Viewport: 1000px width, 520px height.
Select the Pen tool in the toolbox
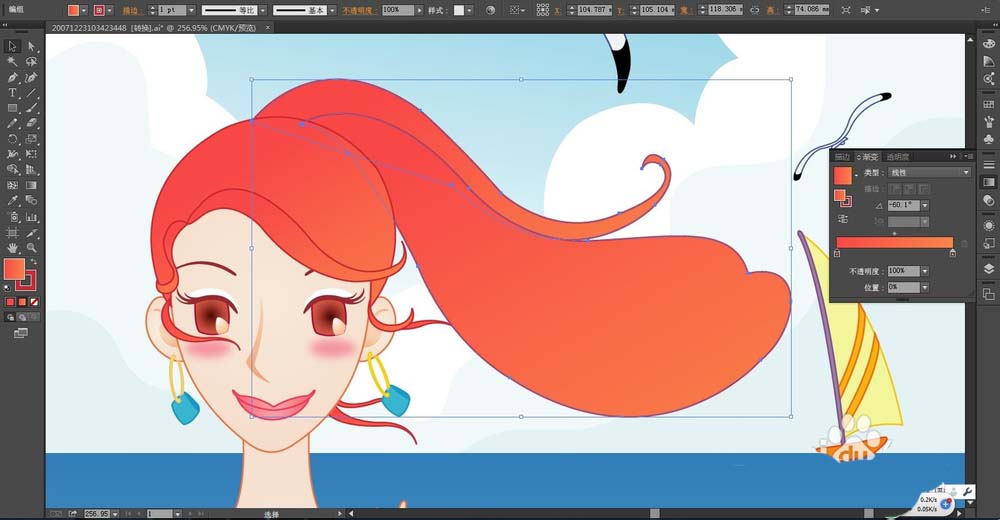12,77
